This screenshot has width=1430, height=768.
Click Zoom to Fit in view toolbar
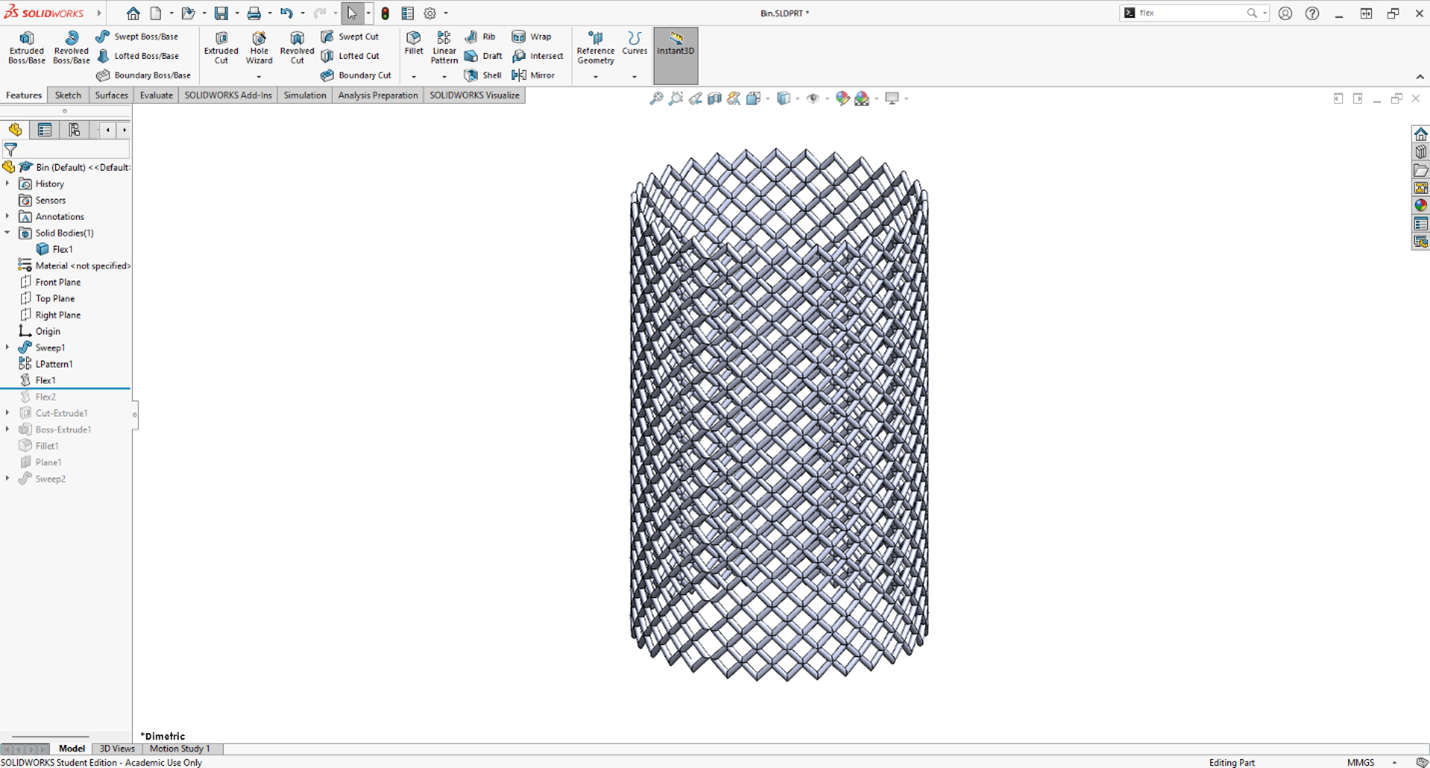[x=656, y=98]
